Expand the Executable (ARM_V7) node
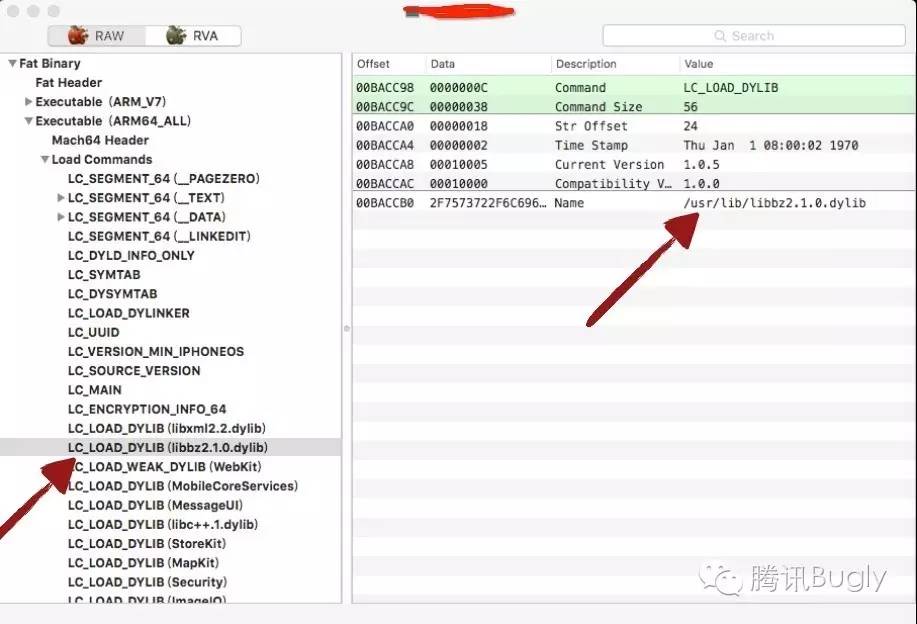The width and height of the screenshot is (917, 624). coord(29,102)
